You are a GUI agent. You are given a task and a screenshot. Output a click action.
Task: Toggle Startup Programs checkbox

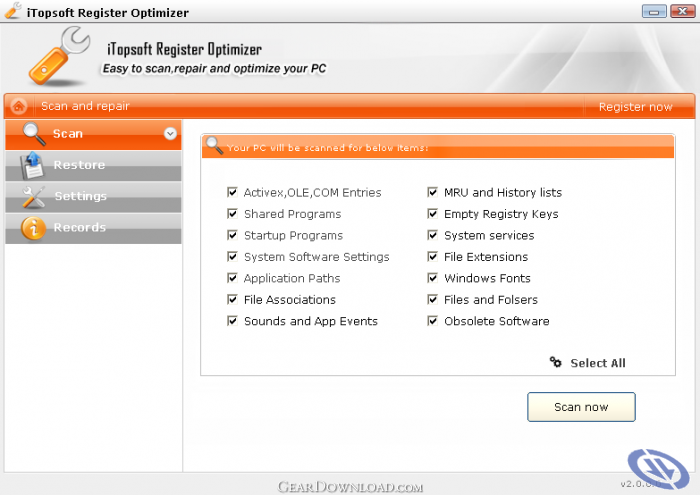point(232,235)
